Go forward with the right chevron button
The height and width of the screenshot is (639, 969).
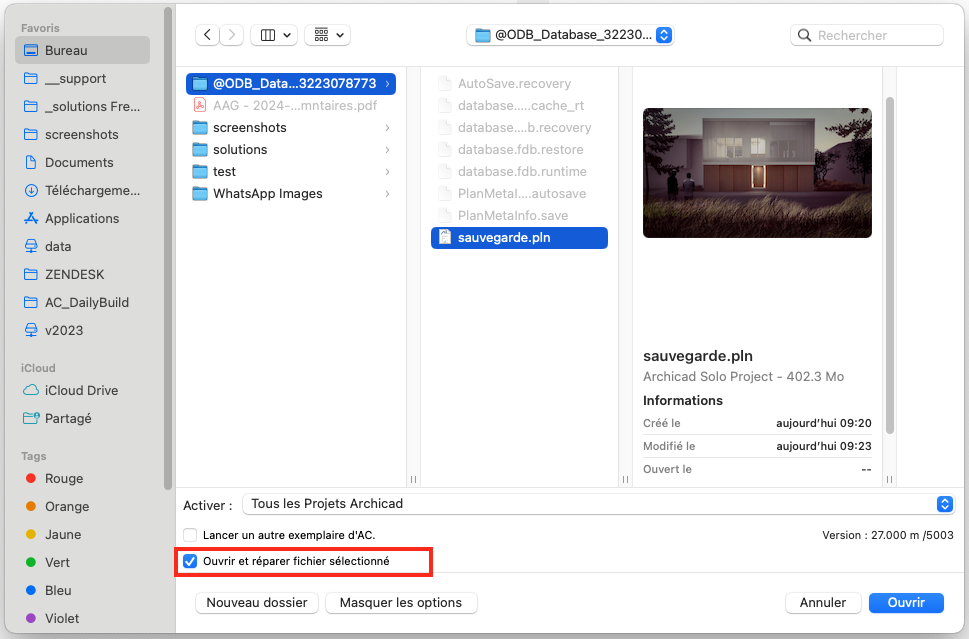click(x=232, y=35)
